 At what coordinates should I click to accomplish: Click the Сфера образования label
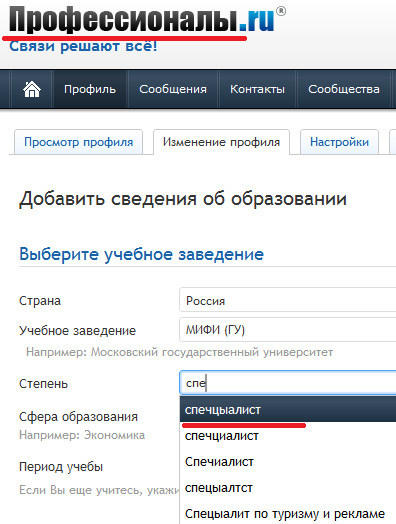coord(78,417)
